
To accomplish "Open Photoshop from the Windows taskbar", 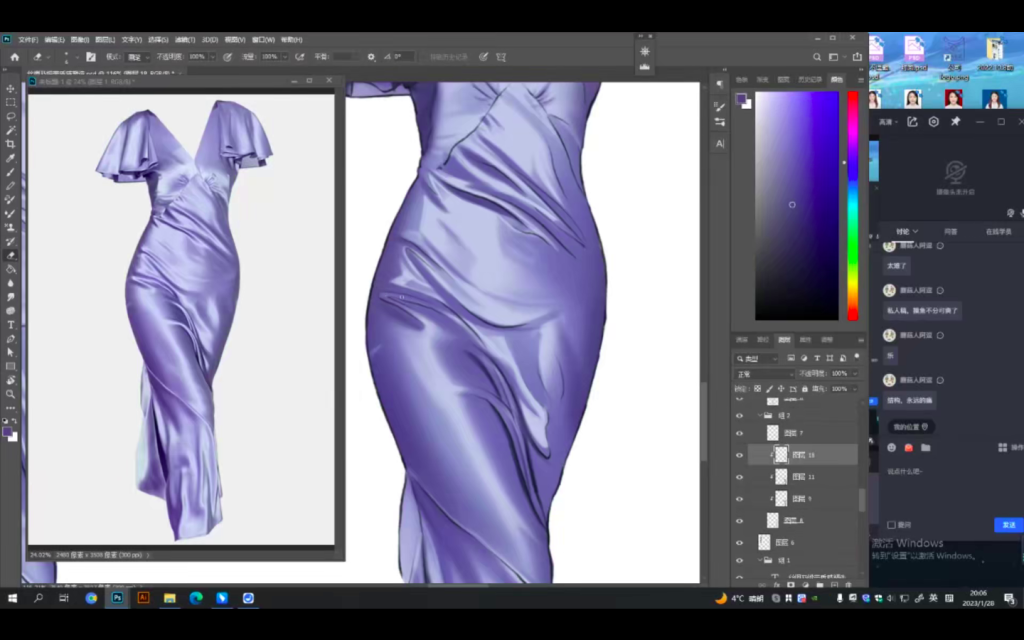I will coord(117,598).
